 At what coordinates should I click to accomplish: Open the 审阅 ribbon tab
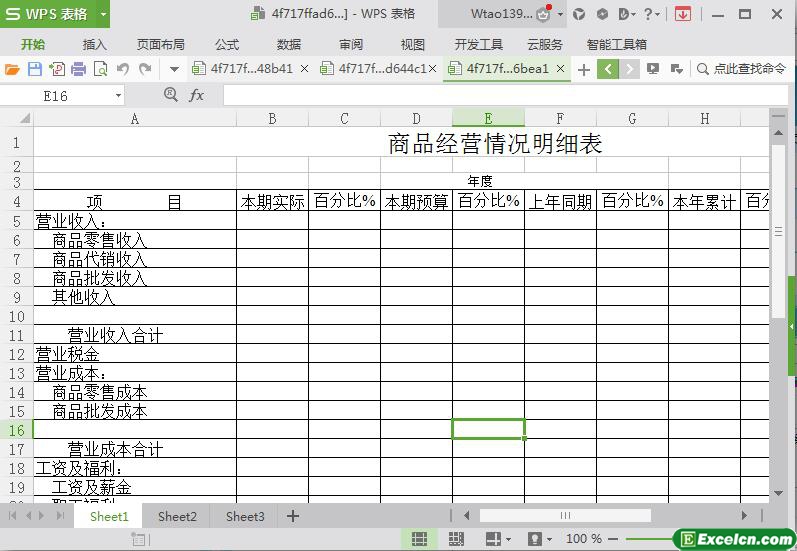pos(351,45)
